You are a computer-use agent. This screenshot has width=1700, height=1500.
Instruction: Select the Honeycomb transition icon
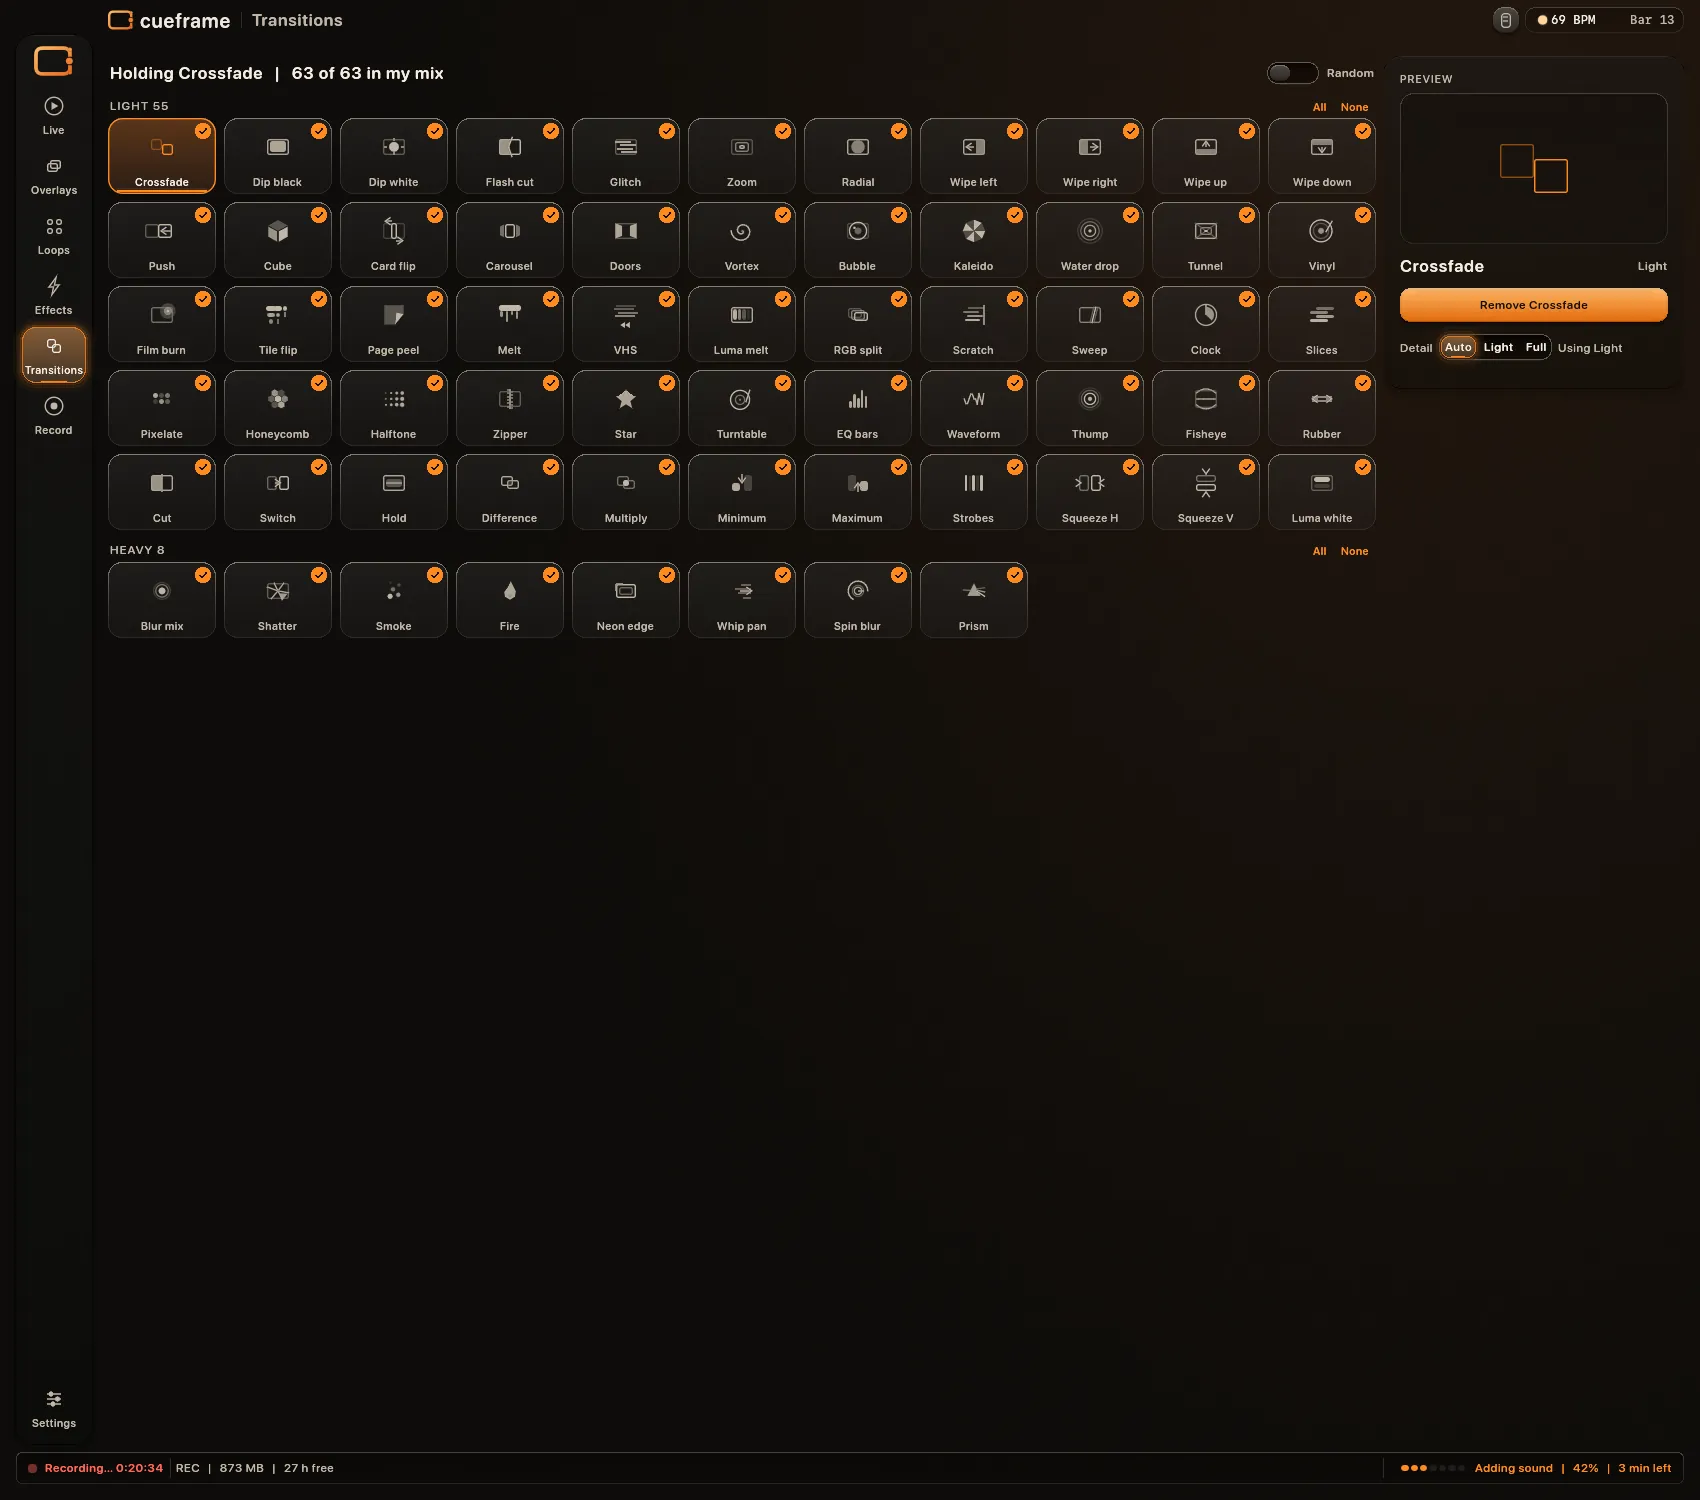point(278,399)
